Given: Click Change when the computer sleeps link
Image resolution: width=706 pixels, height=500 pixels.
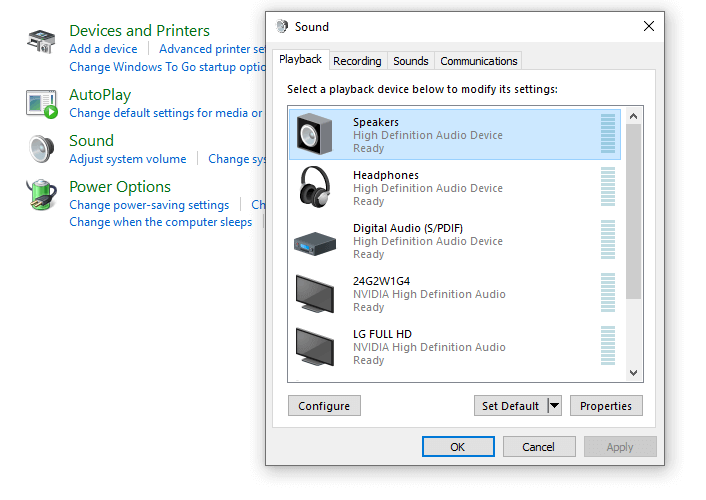Looking at the screenshot, I should pos(161,222).
